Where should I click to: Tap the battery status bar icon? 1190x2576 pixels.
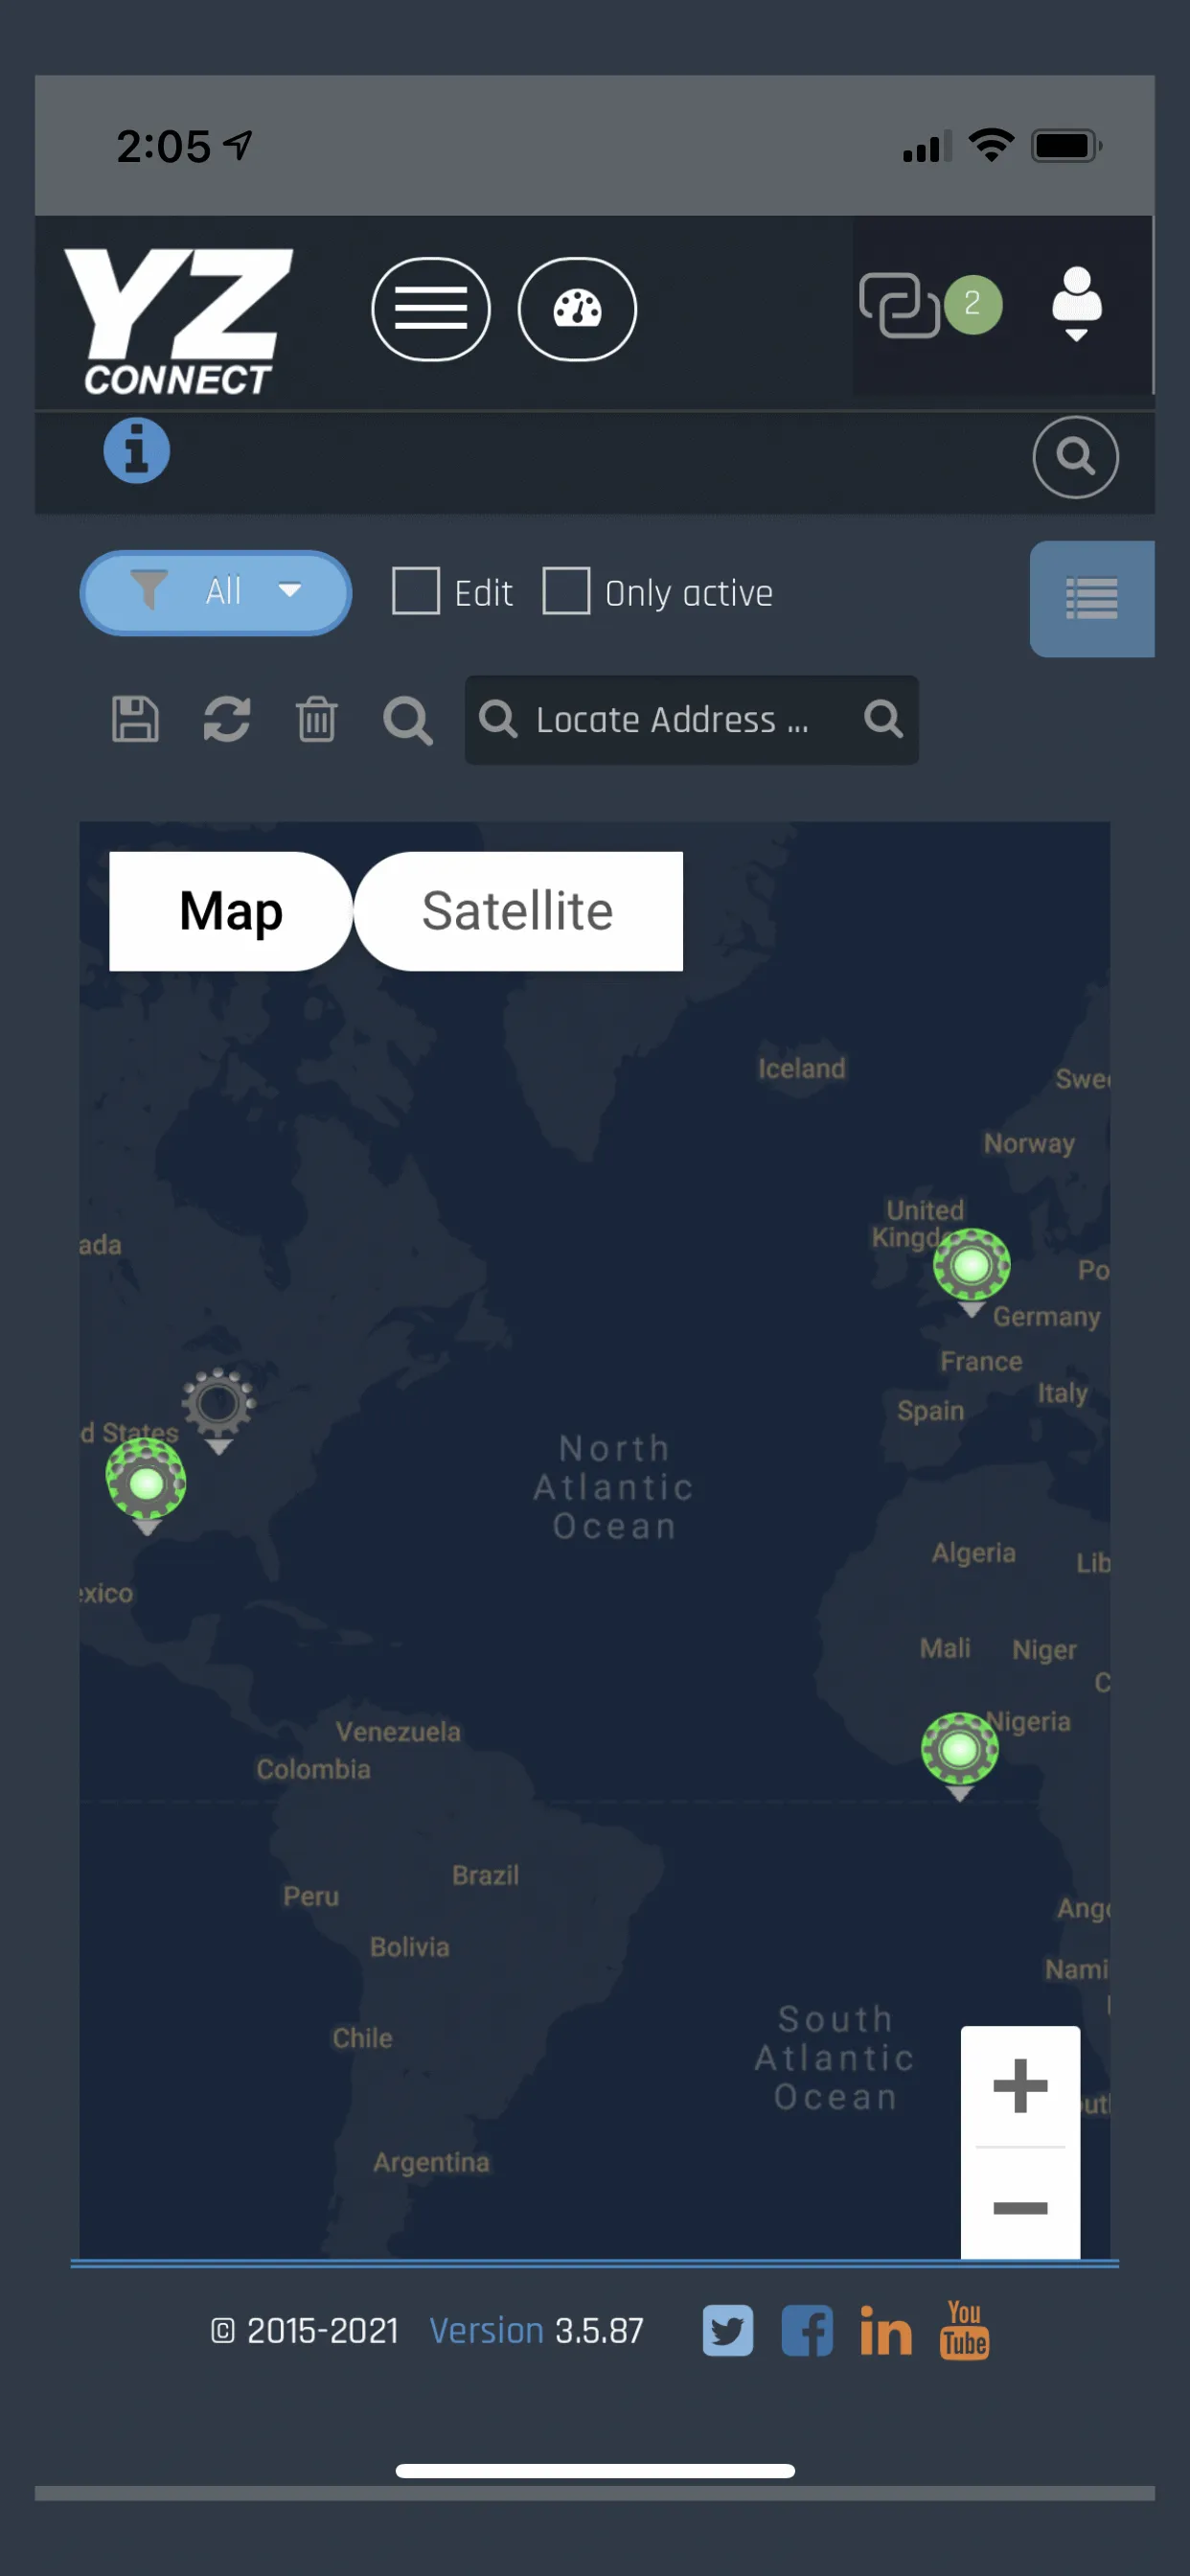(x=1067, y=146)
